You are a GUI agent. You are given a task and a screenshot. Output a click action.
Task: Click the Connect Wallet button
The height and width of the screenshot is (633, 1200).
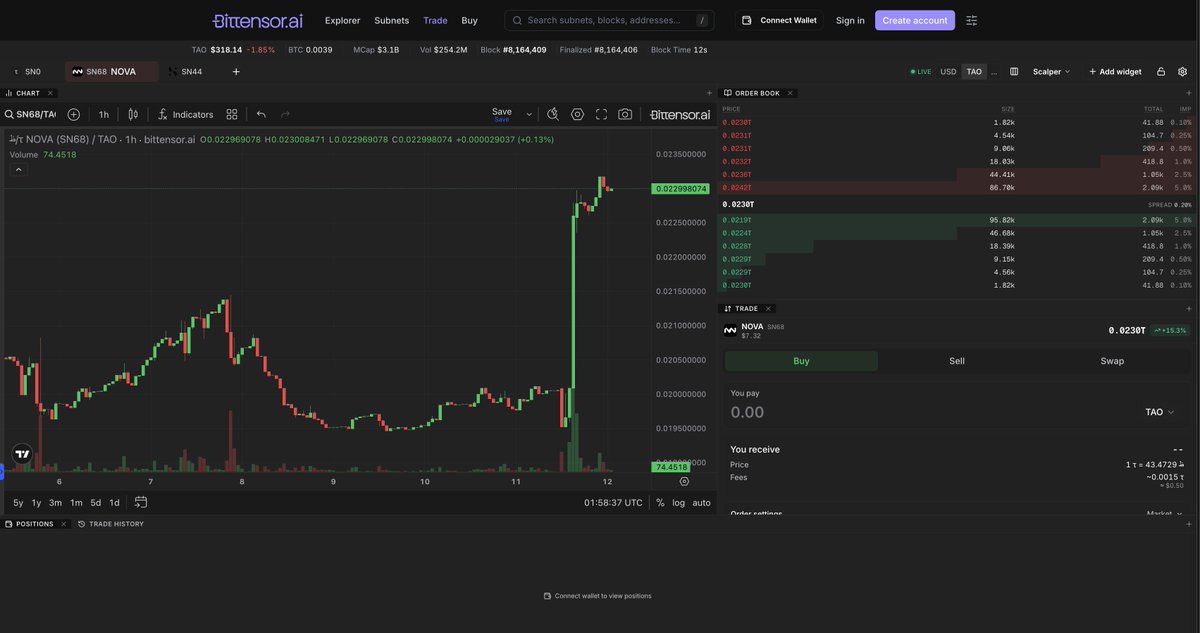coord(780,20)
